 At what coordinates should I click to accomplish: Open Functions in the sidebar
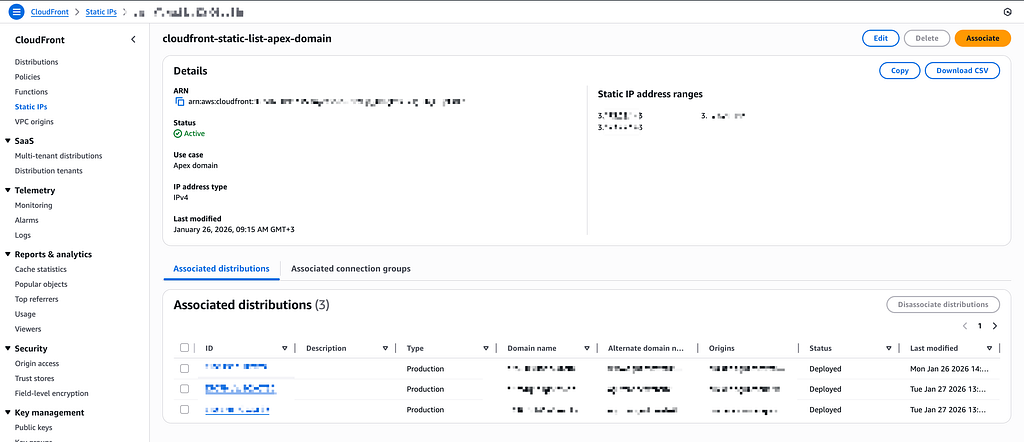coord(31,92)
